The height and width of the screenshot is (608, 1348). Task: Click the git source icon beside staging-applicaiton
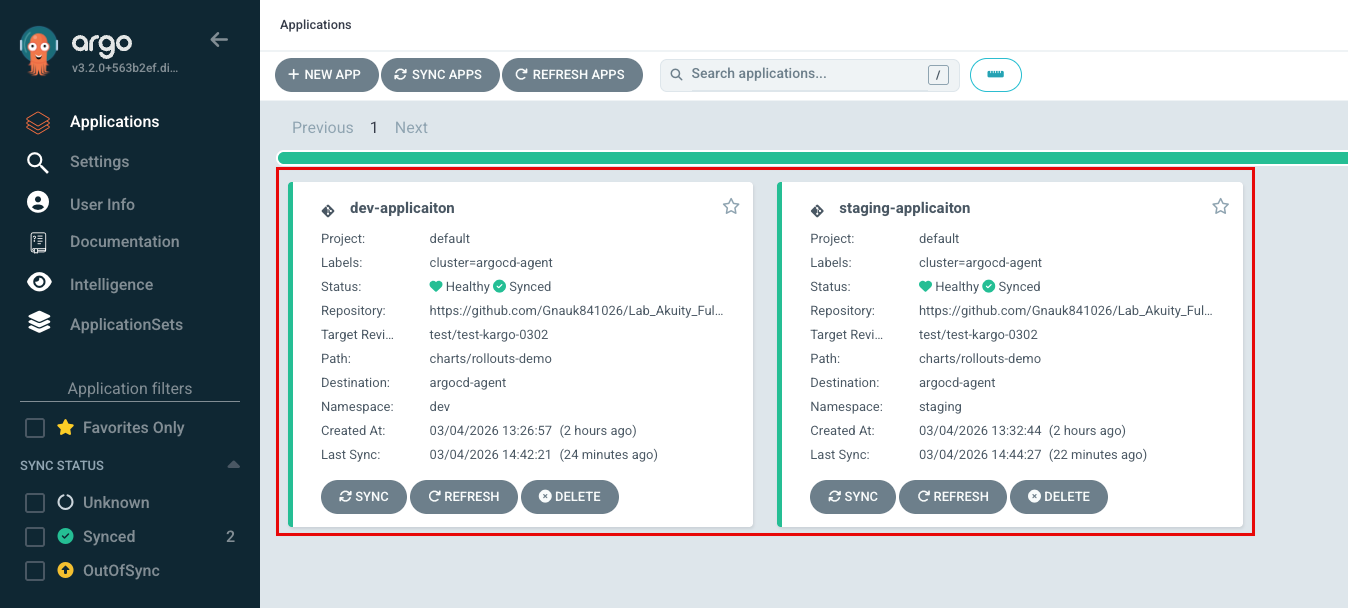click(x=816, y=210)
